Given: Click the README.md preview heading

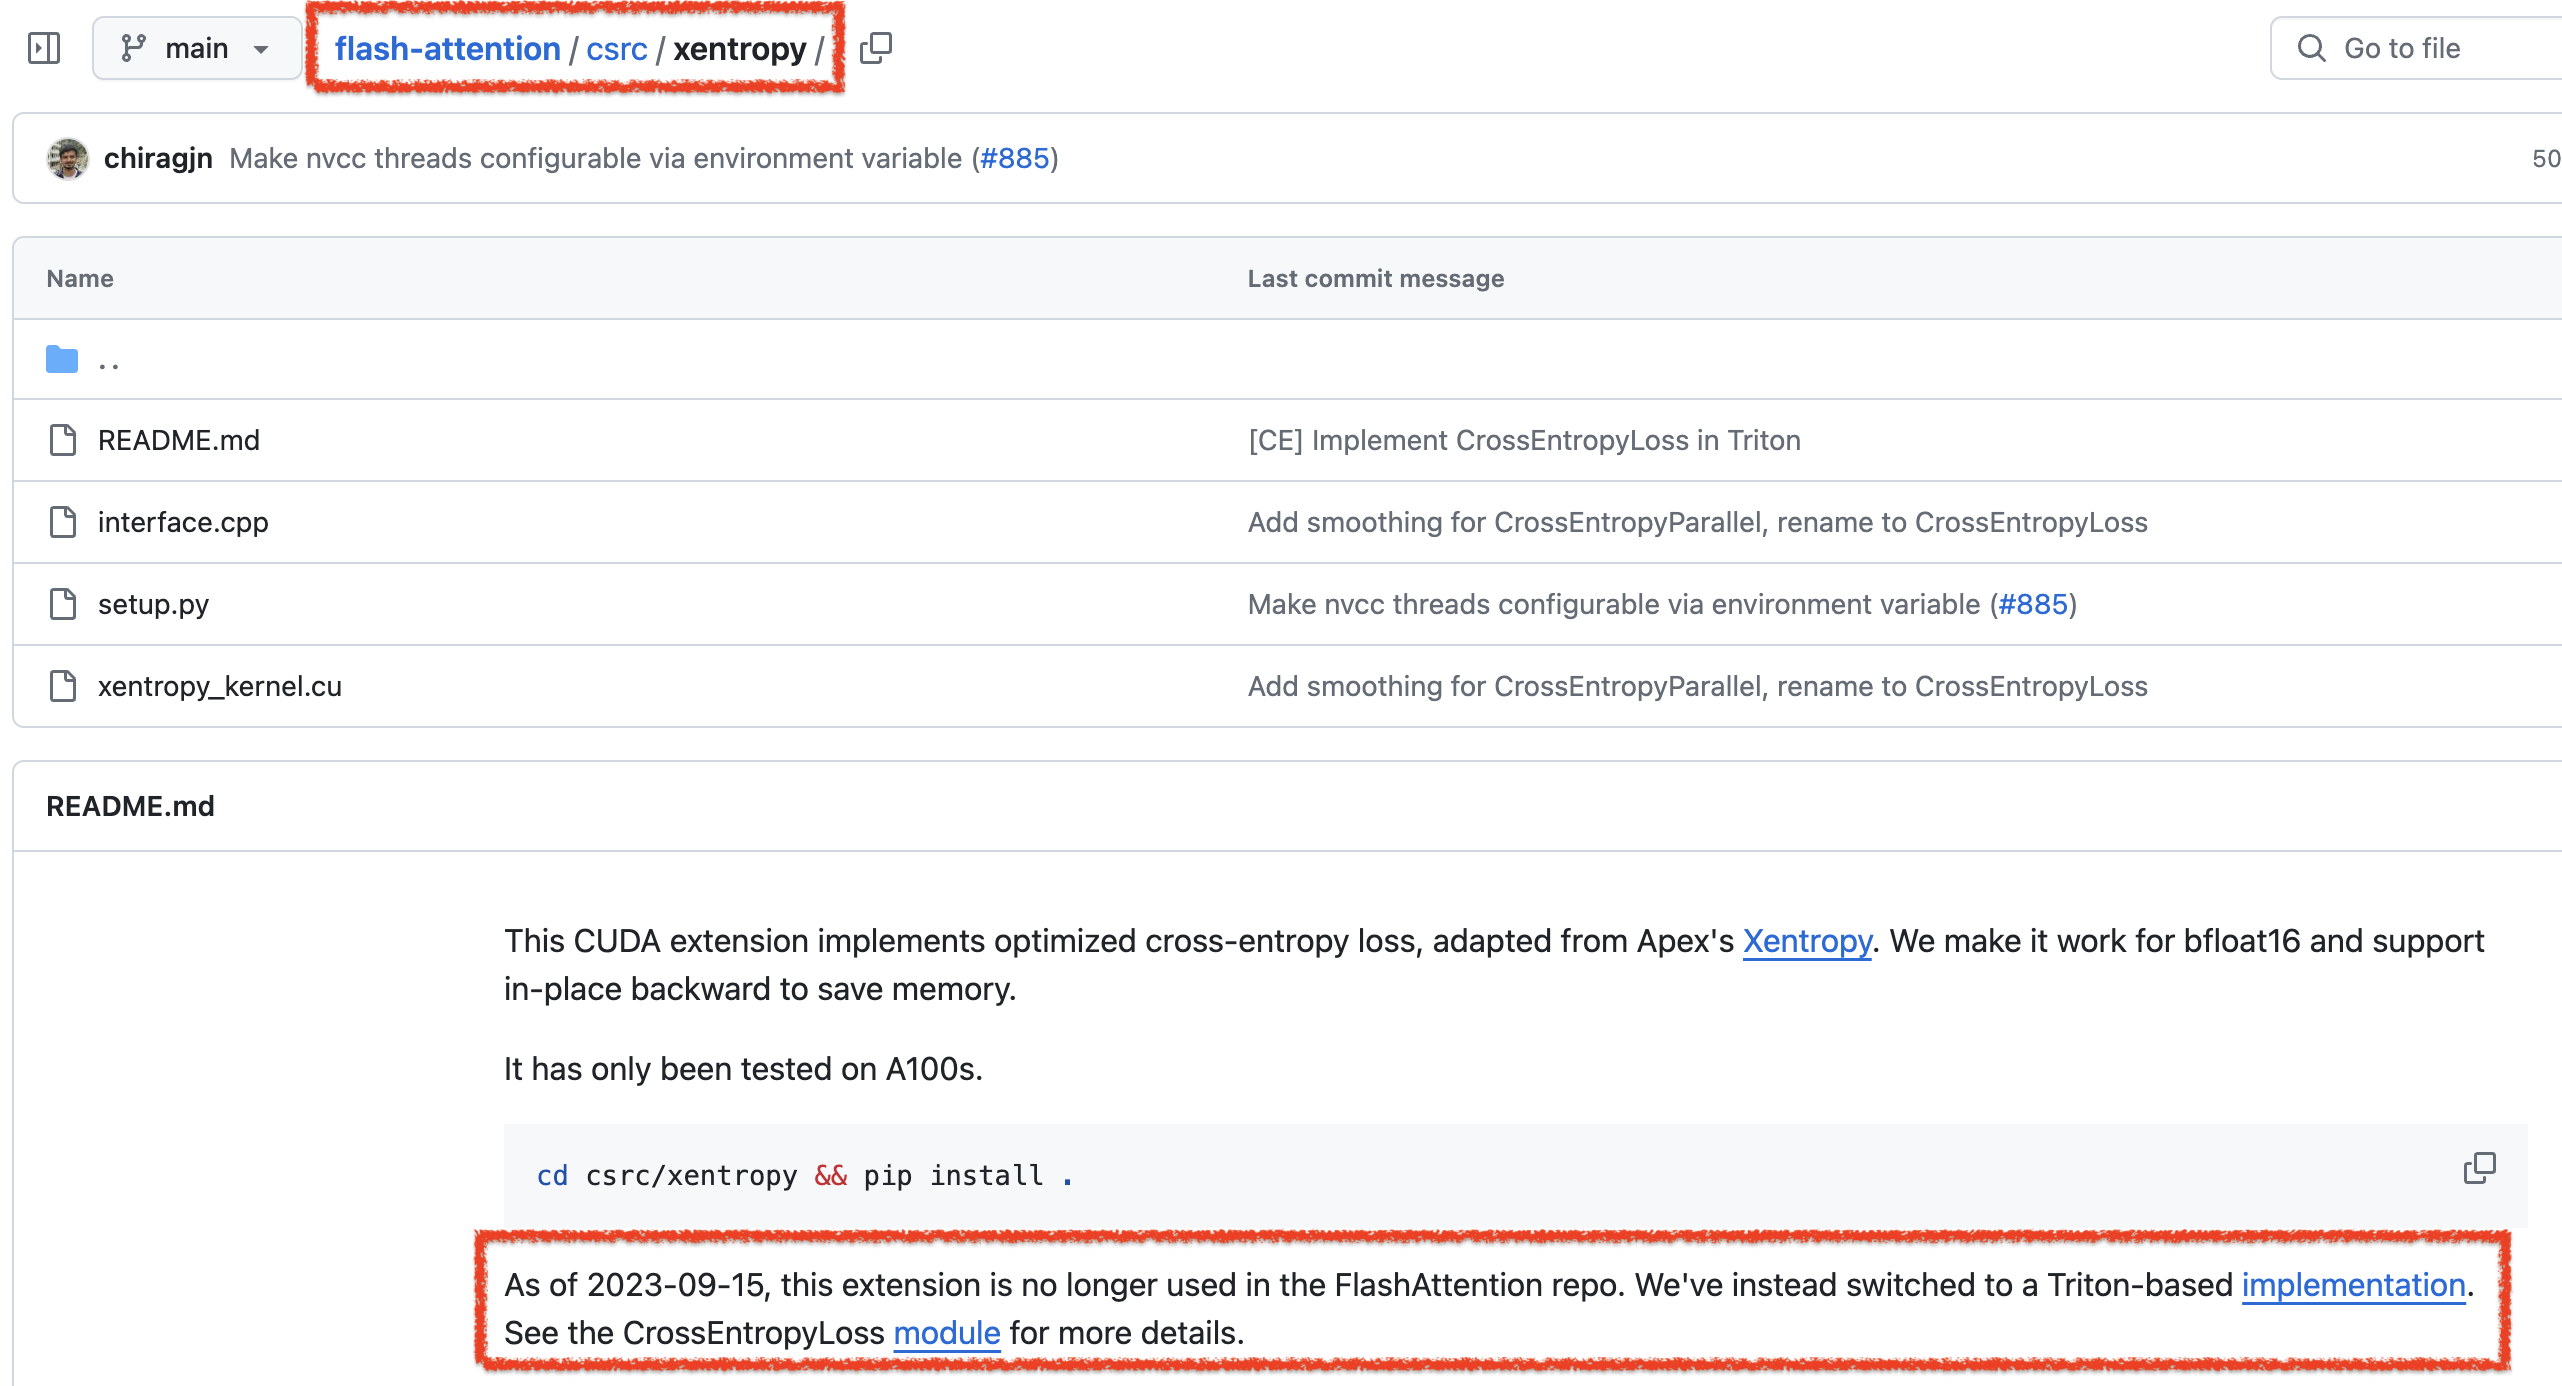Looking at the screenshot, I should (130, 806).
